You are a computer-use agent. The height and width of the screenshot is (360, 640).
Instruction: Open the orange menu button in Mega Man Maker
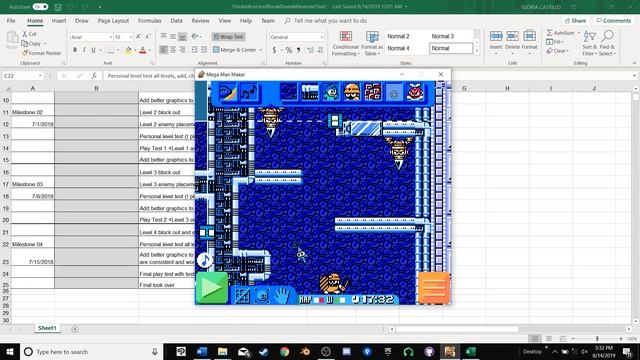[434, 288]
